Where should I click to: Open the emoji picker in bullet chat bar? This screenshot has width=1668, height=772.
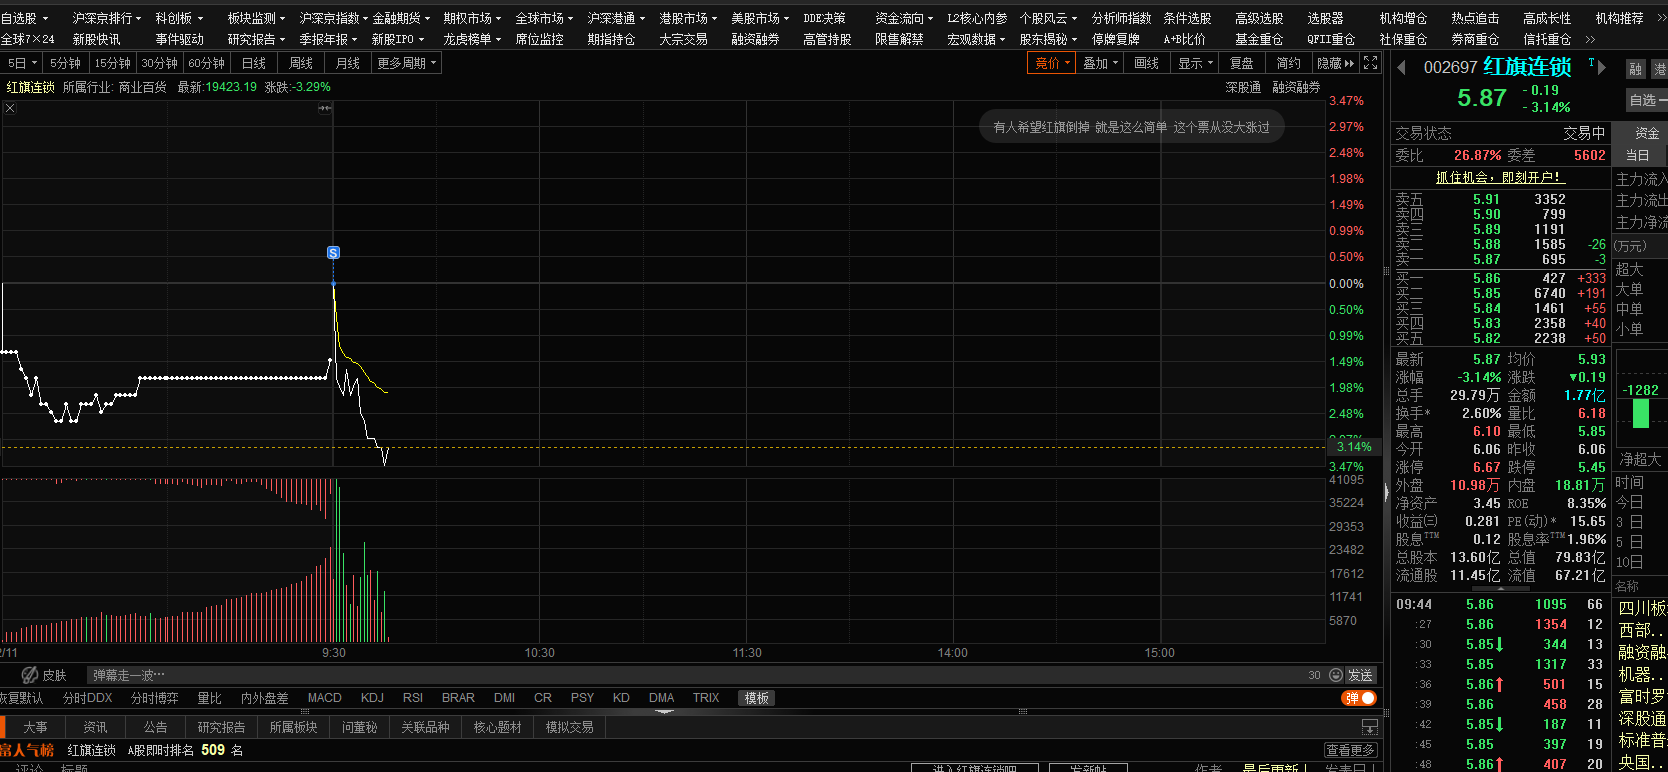[x=1336, y=675]
